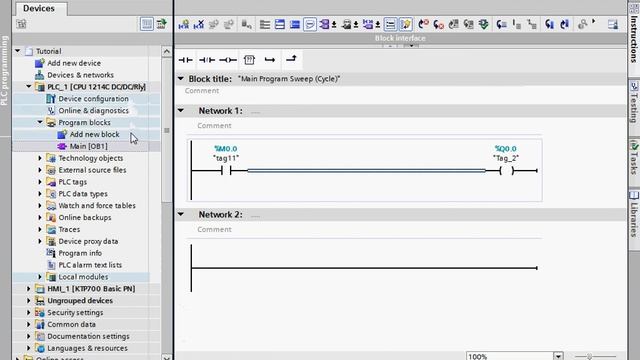Click the project tree vertical scrollbar
640x360 pixels.
(x=167, y=130)
